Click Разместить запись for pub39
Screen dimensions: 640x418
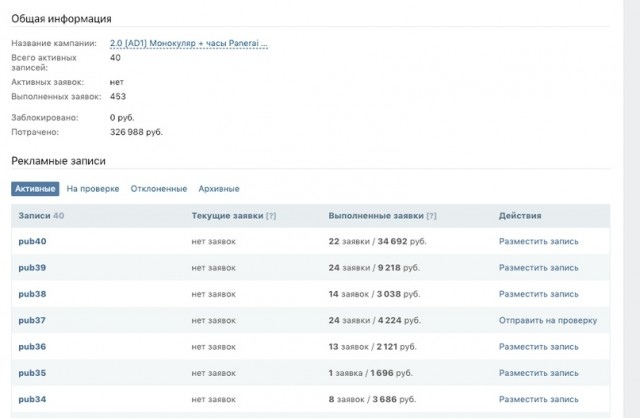[538, 268]
